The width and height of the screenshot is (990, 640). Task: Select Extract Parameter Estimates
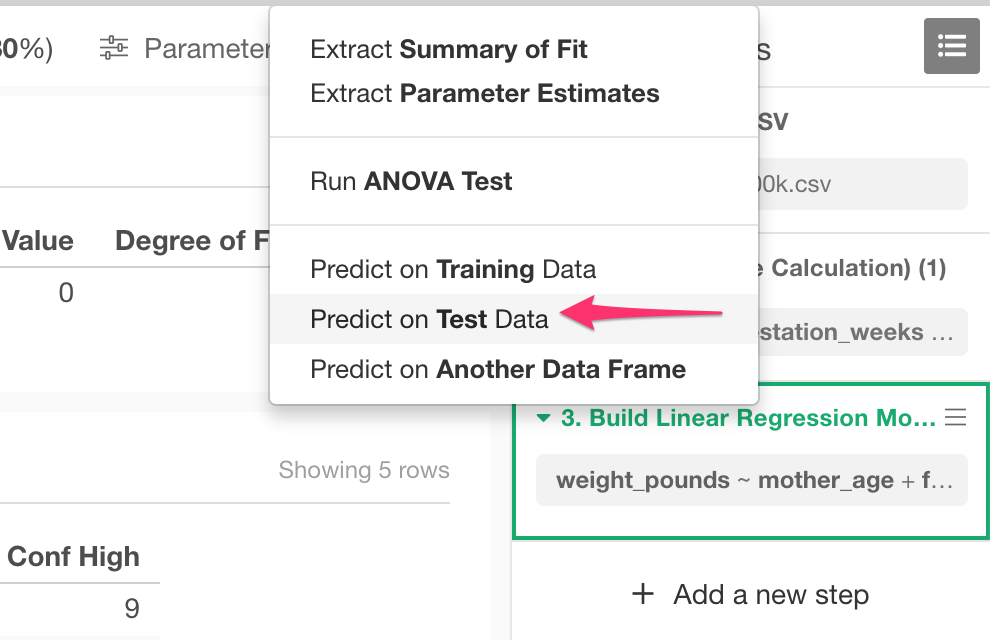(484, 93)
